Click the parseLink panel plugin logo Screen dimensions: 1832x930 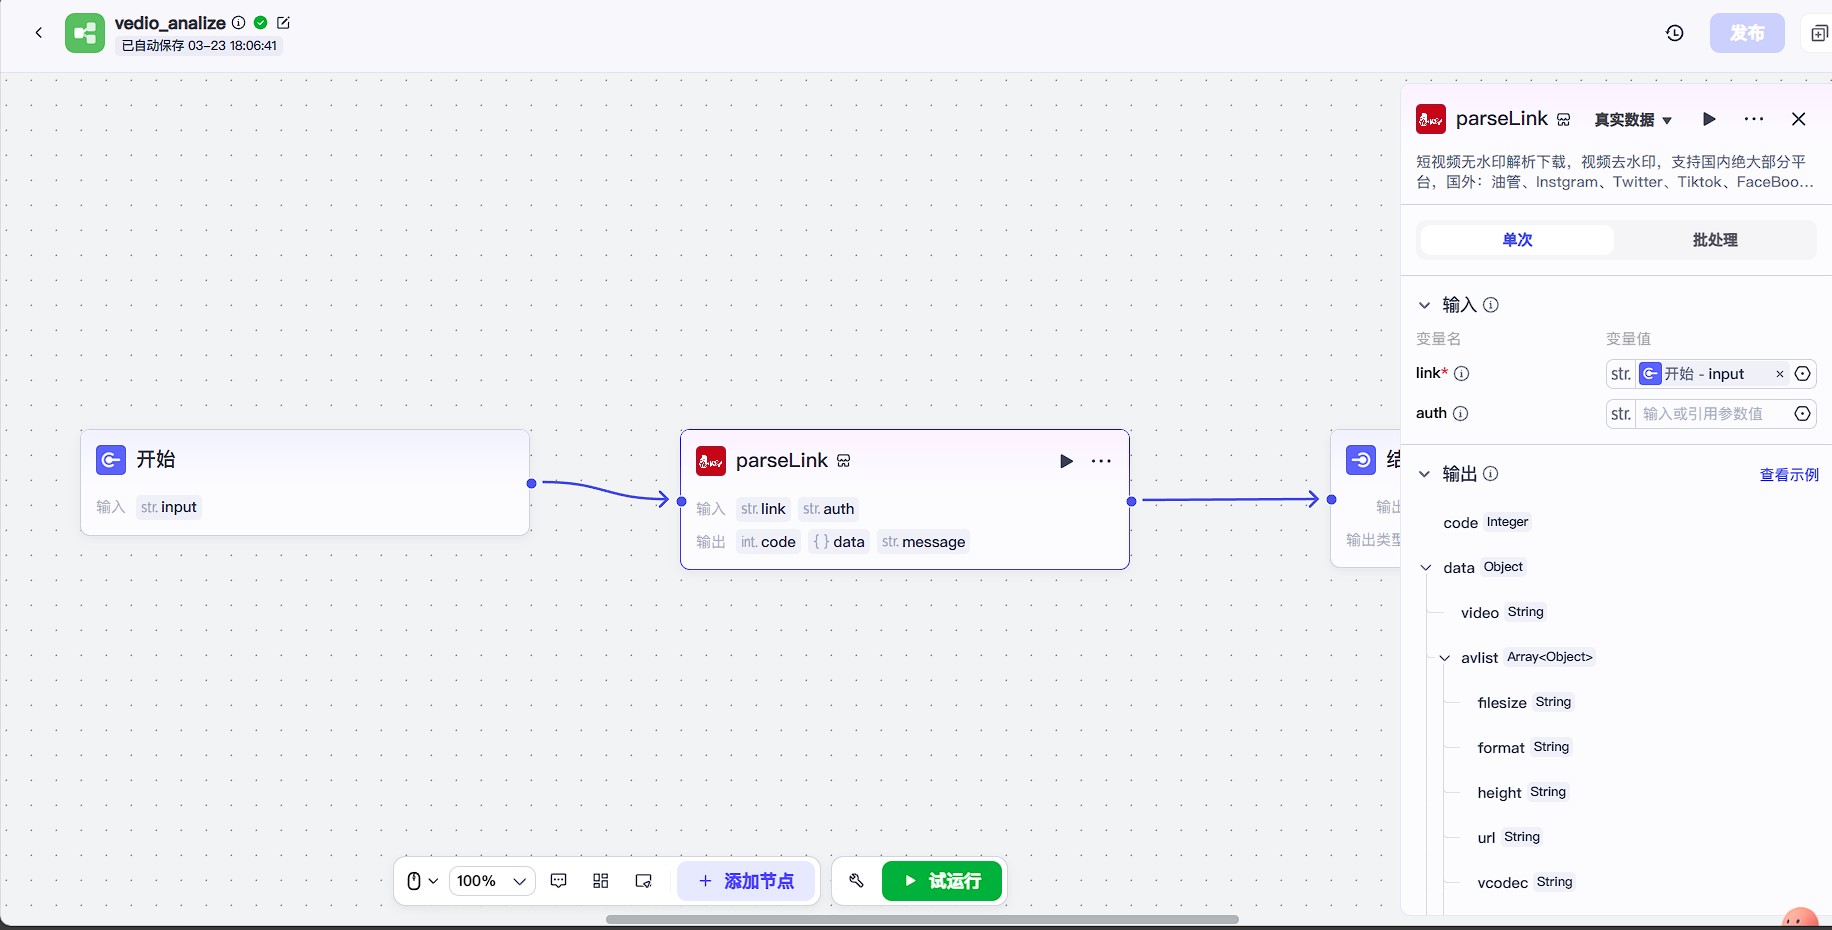click(x=1431, y=119)
